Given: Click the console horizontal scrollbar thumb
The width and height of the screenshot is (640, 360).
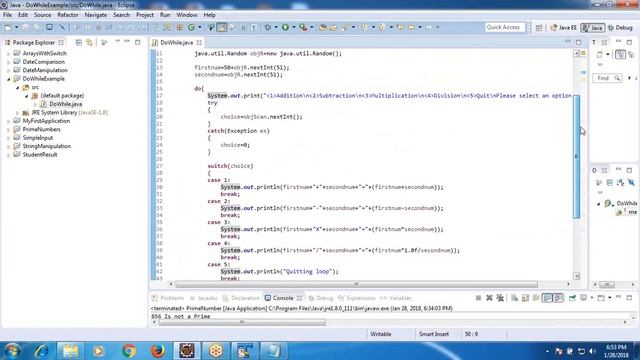Looking at the screenshot, I should pyautogui.click(x=242, y=322).
